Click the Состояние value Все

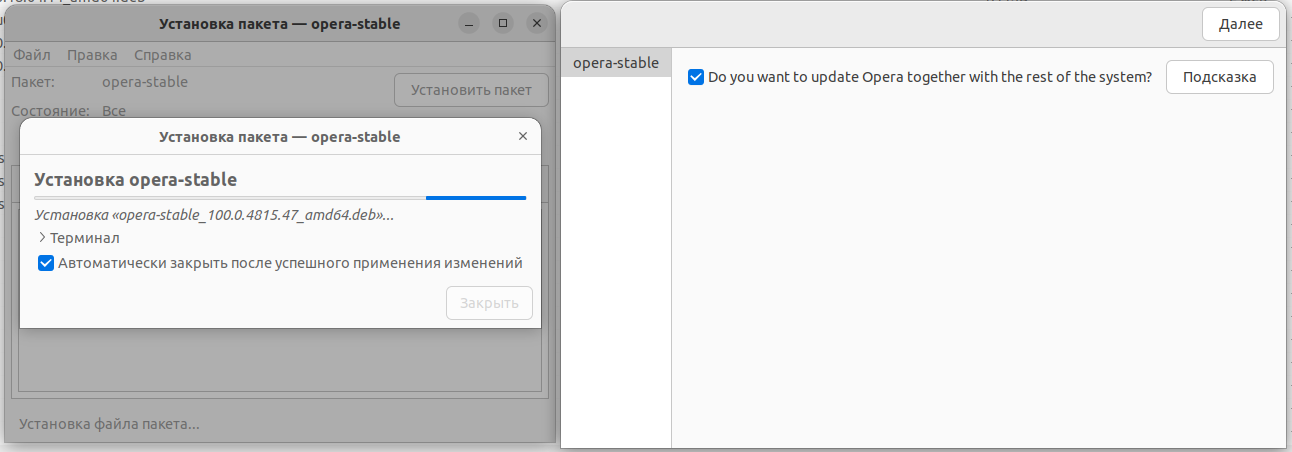(114, 111)
